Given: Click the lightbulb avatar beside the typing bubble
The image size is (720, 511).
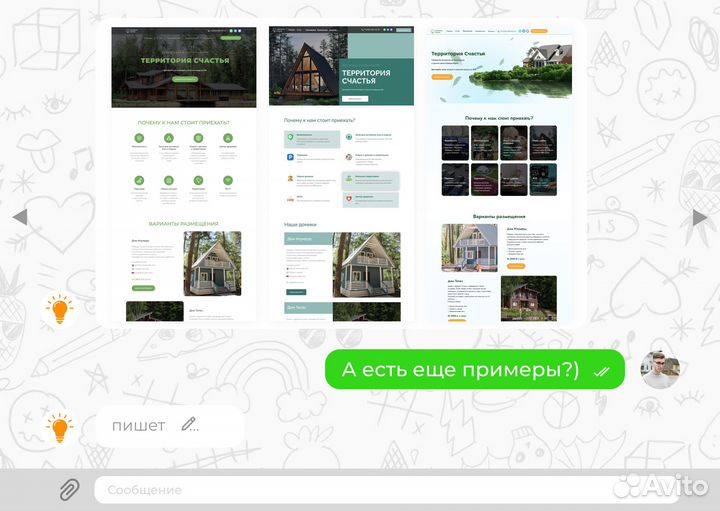Looking at the screenshot, I should [60, 428].
